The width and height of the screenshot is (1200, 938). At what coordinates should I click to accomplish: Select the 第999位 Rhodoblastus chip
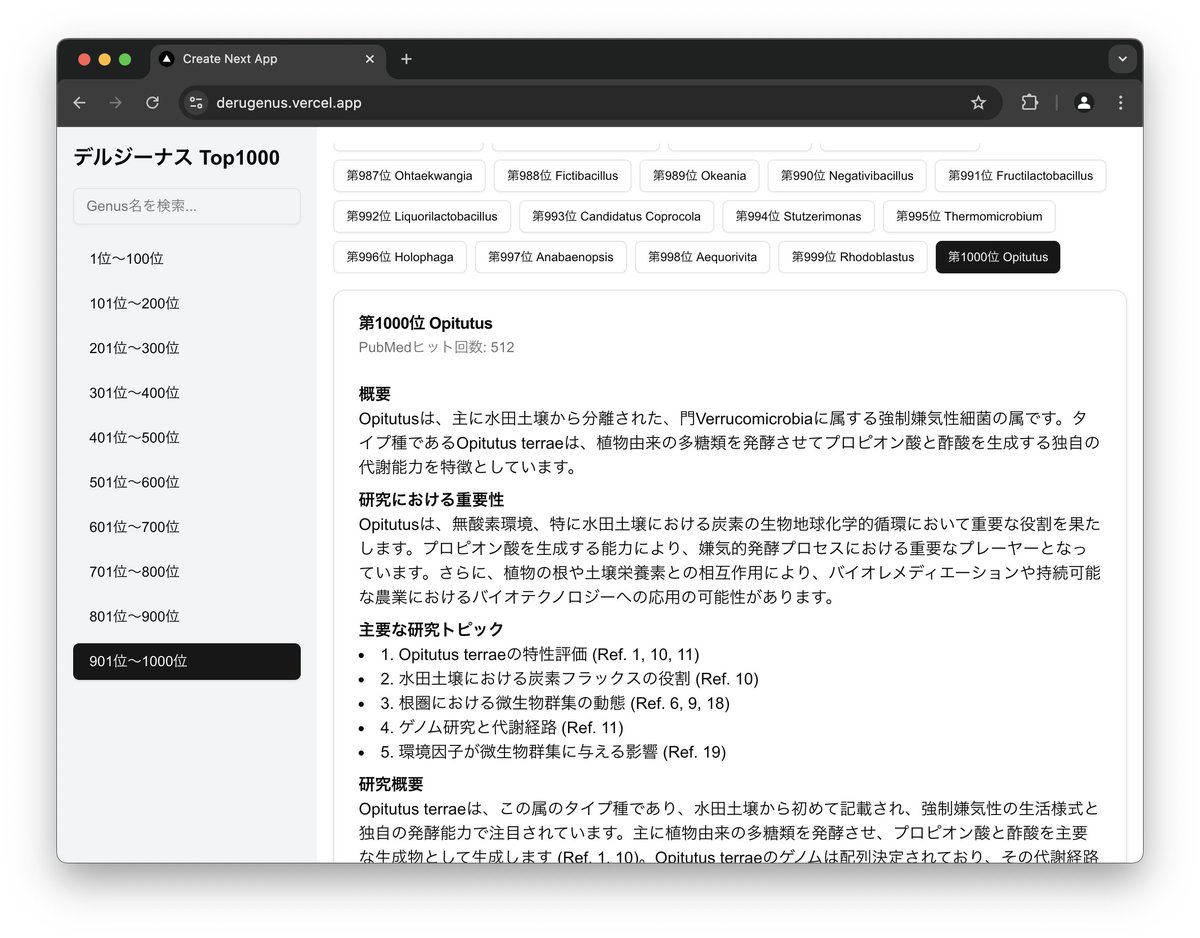tap(852, 257)
